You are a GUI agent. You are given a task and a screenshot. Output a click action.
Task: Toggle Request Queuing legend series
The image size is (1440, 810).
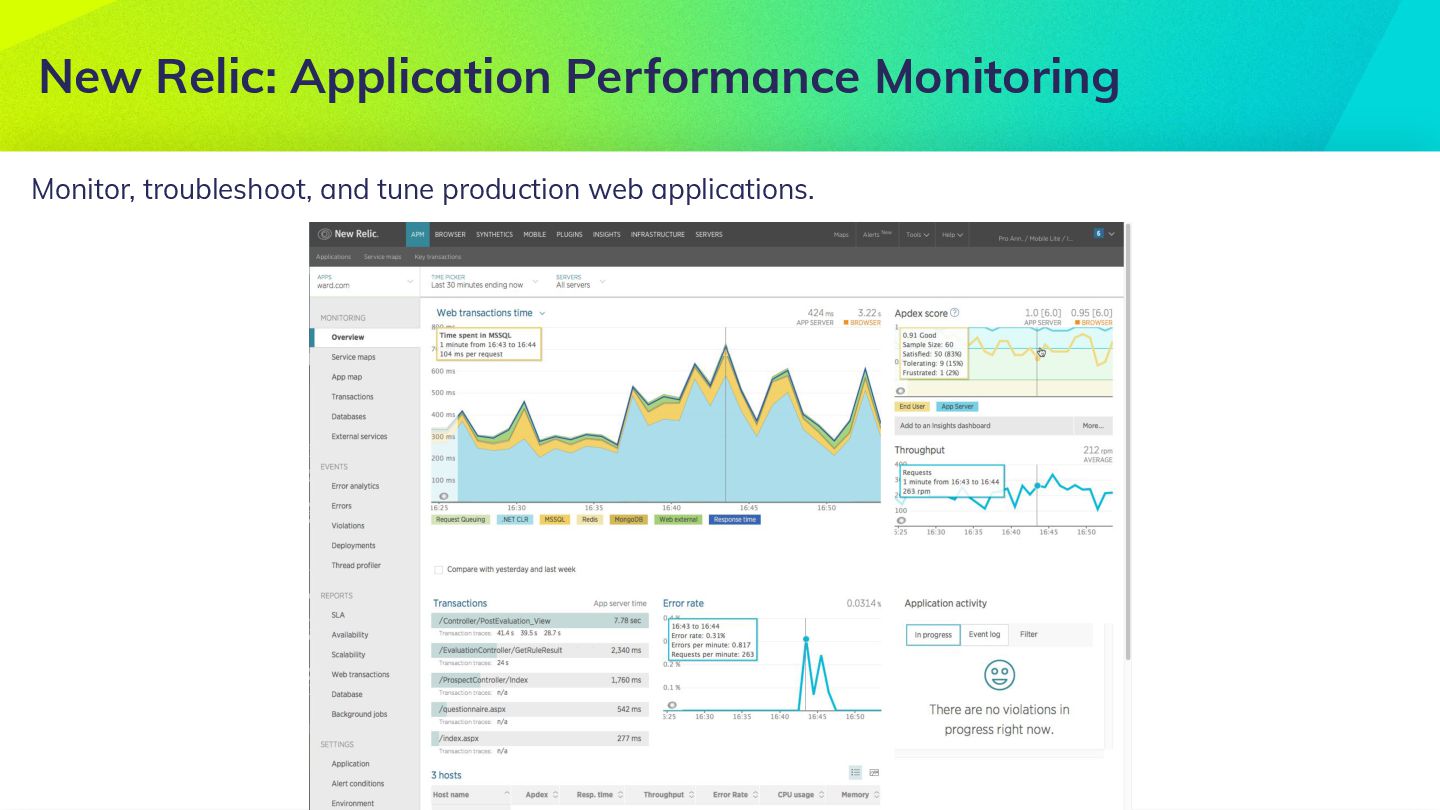[460, 520]
